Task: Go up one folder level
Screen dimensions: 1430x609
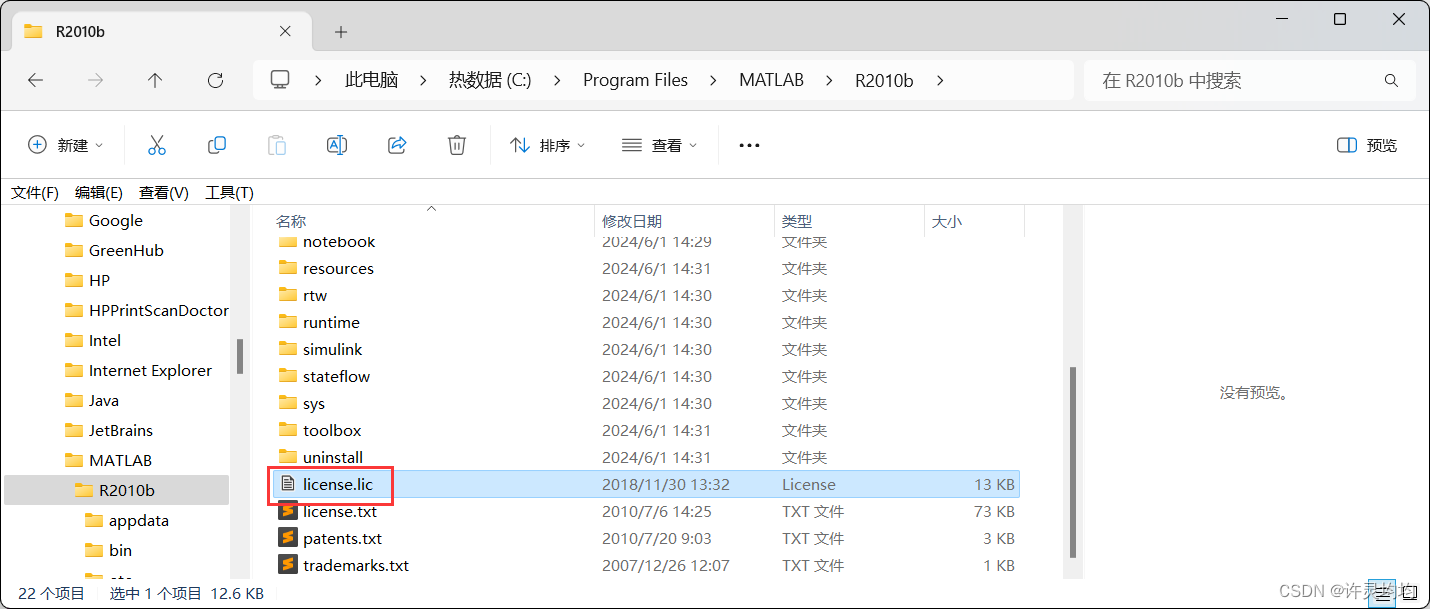Action: click(155, 80)
